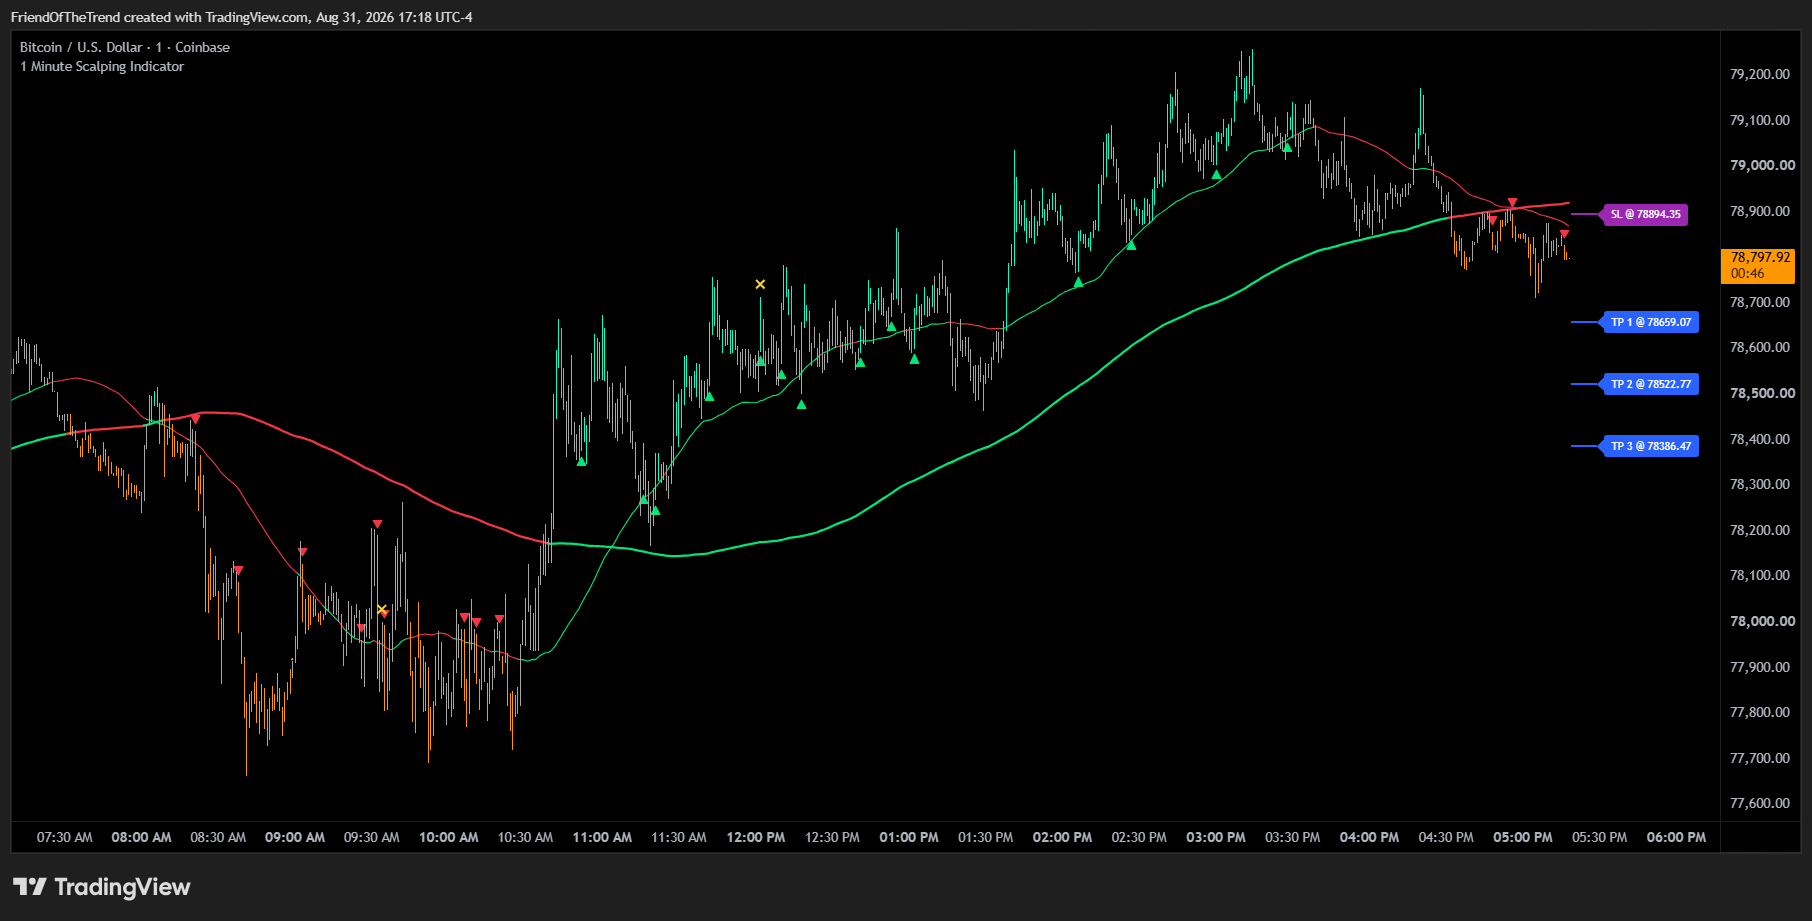
Task: Click the 1 Minute Scalping Indicator legend
Action: 102,66
